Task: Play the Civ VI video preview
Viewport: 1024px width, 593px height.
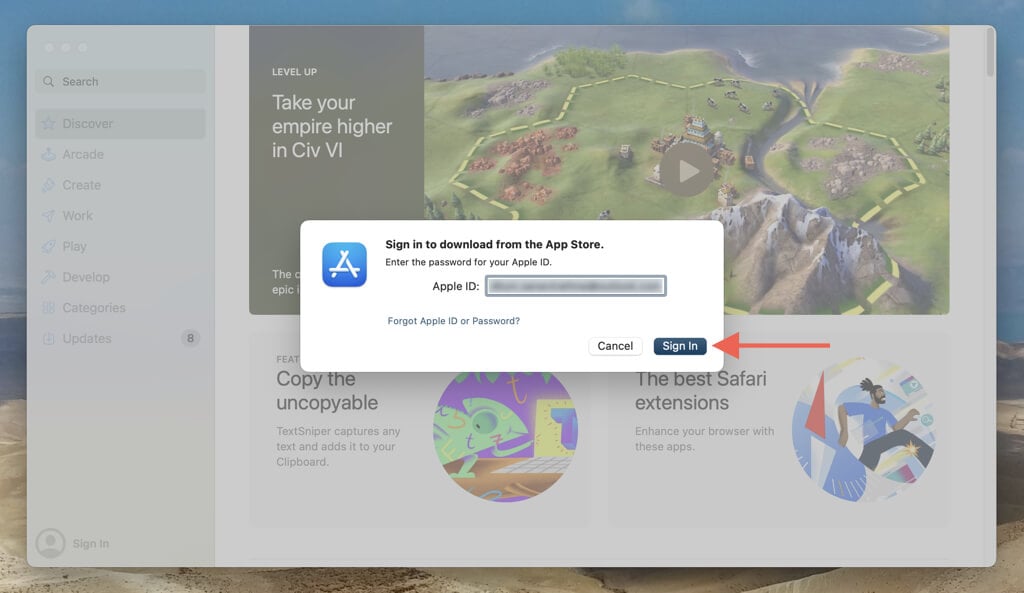Action: point(686,170)
